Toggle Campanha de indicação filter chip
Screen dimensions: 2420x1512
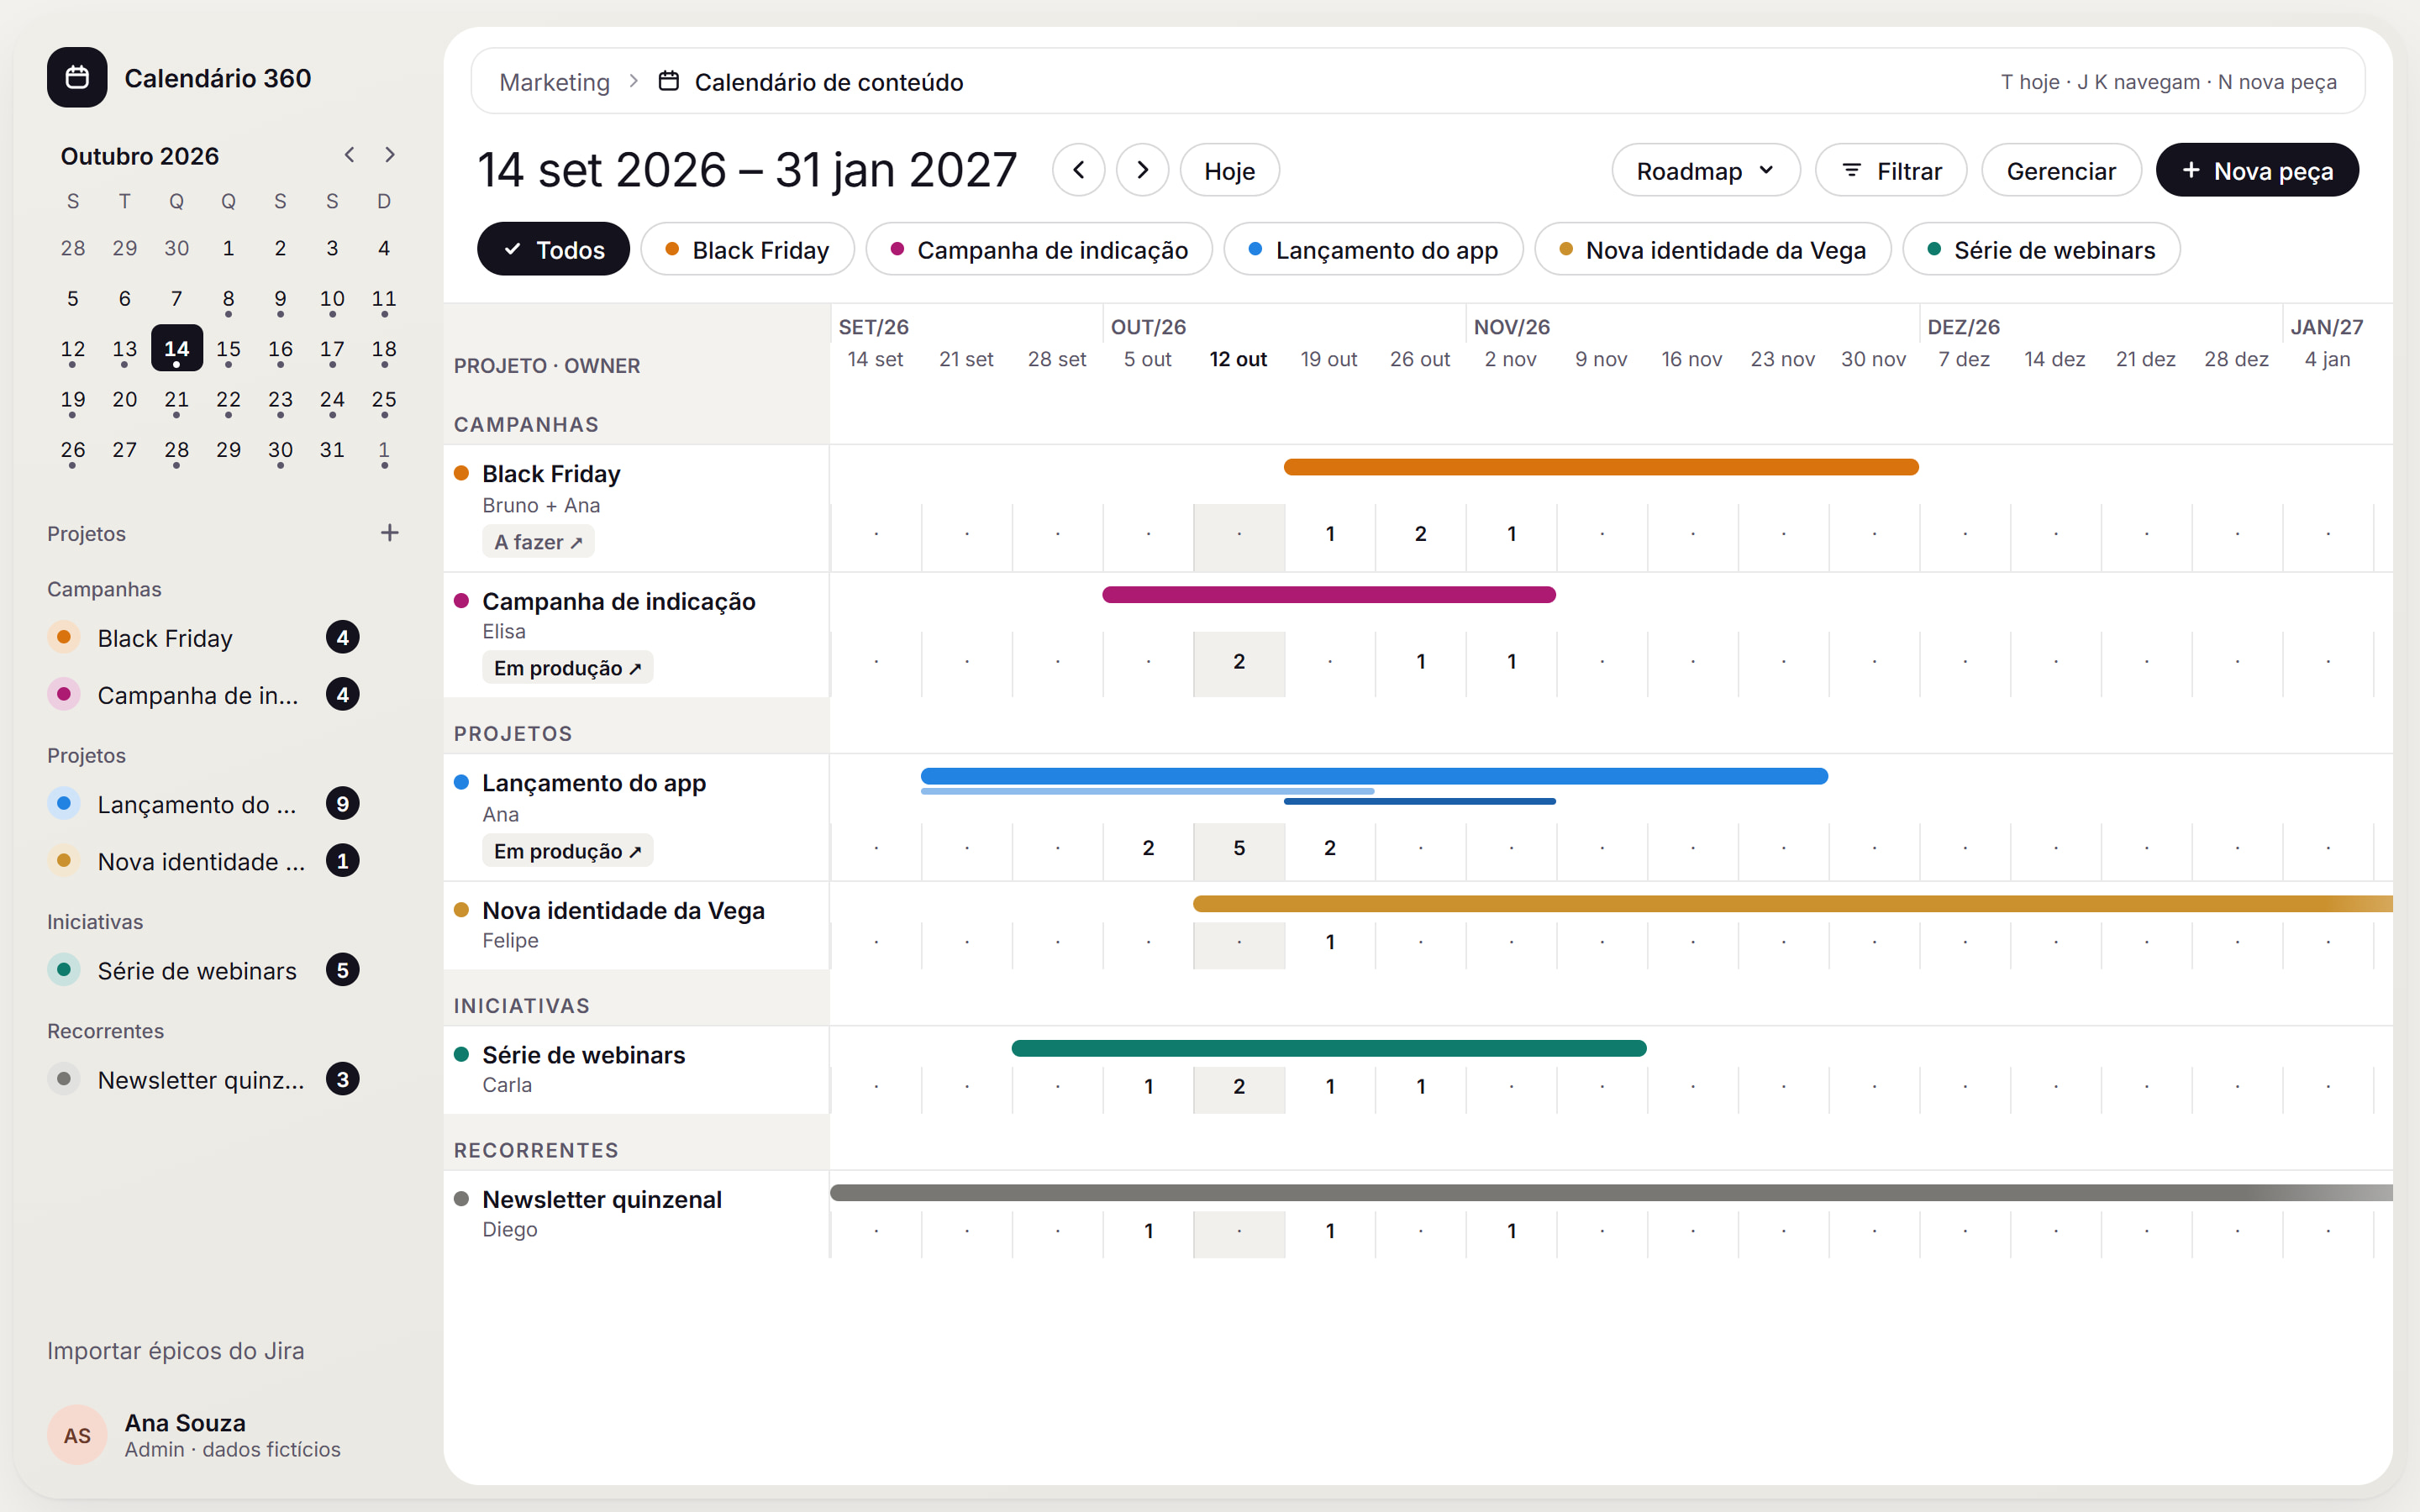click(1038, 249)
